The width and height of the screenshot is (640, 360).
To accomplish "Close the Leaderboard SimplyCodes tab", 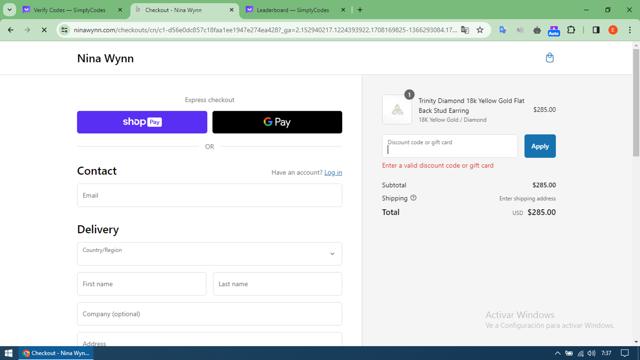I will click(343, 10).
